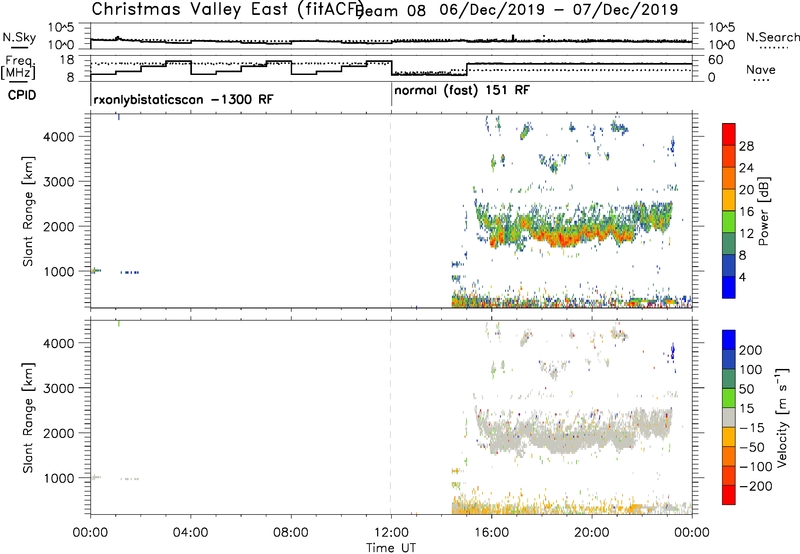Click the 'rxonlybistaticscan -1300 RF' label

click(183, 99)
